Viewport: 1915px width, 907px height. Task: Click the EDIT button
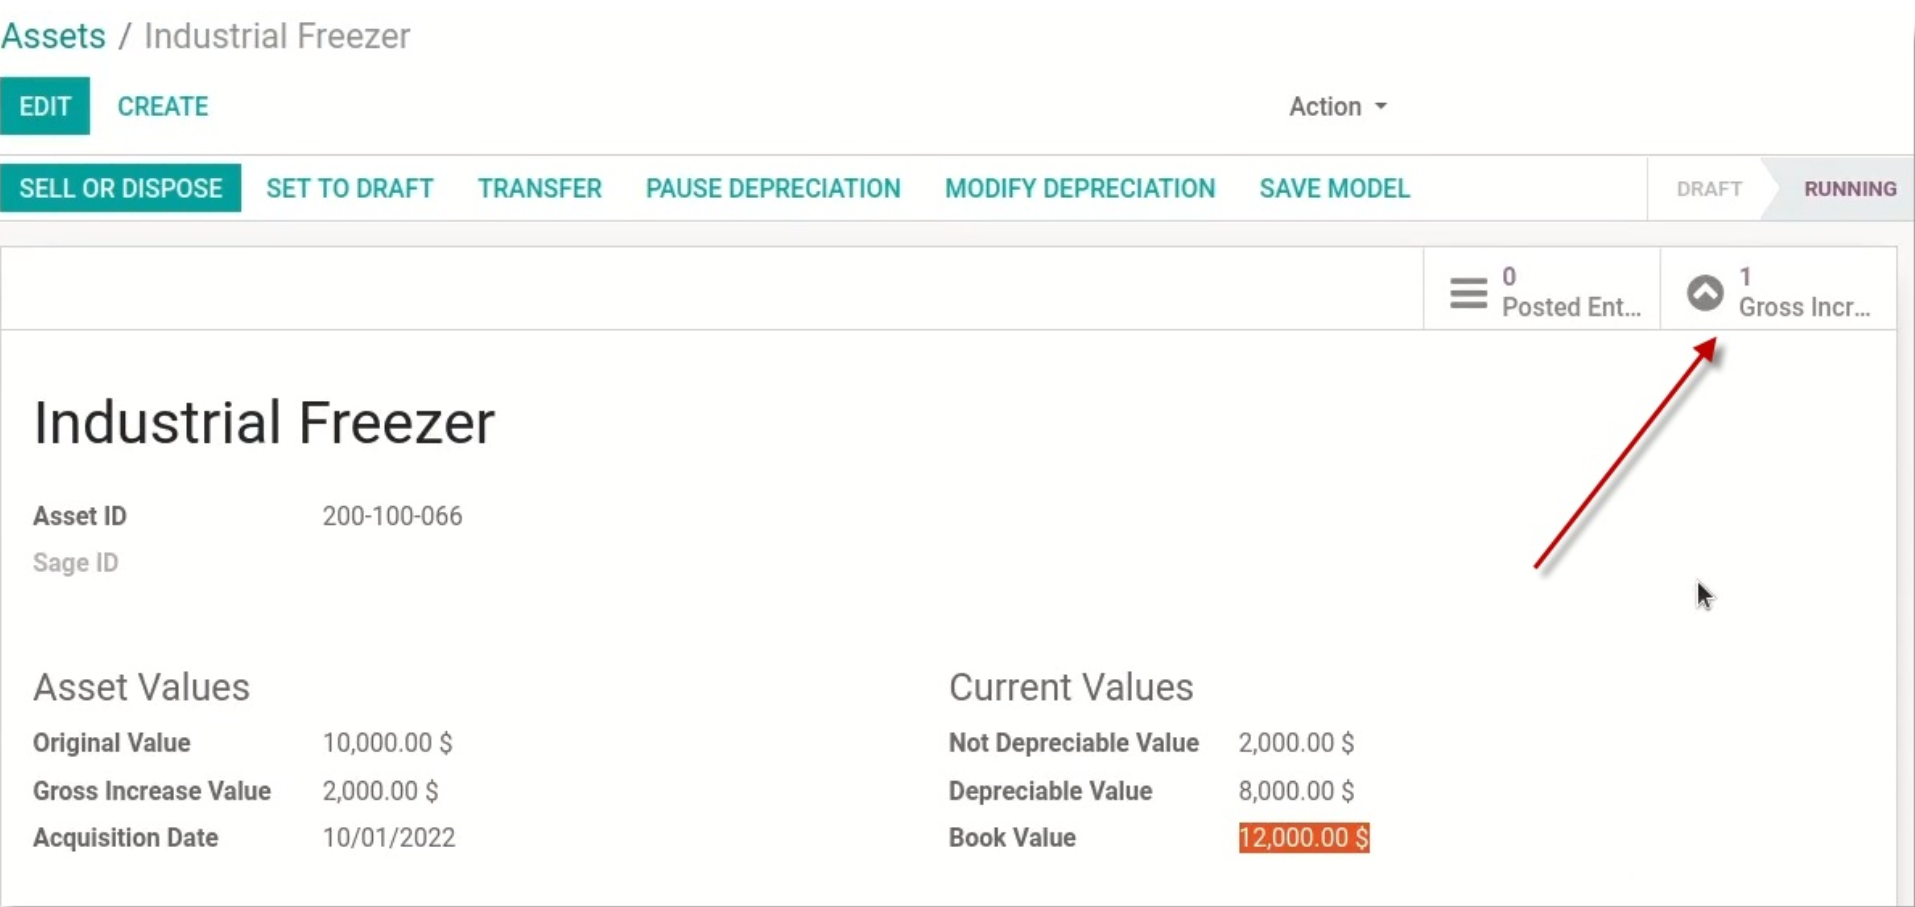45,106
